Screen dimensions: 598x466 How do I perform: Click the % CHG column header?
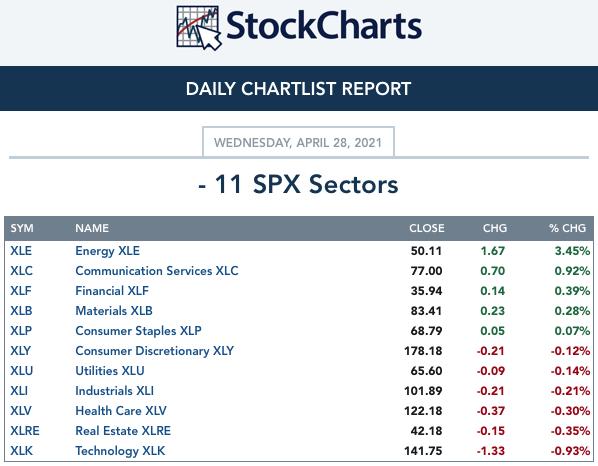[x=567, y=228]
